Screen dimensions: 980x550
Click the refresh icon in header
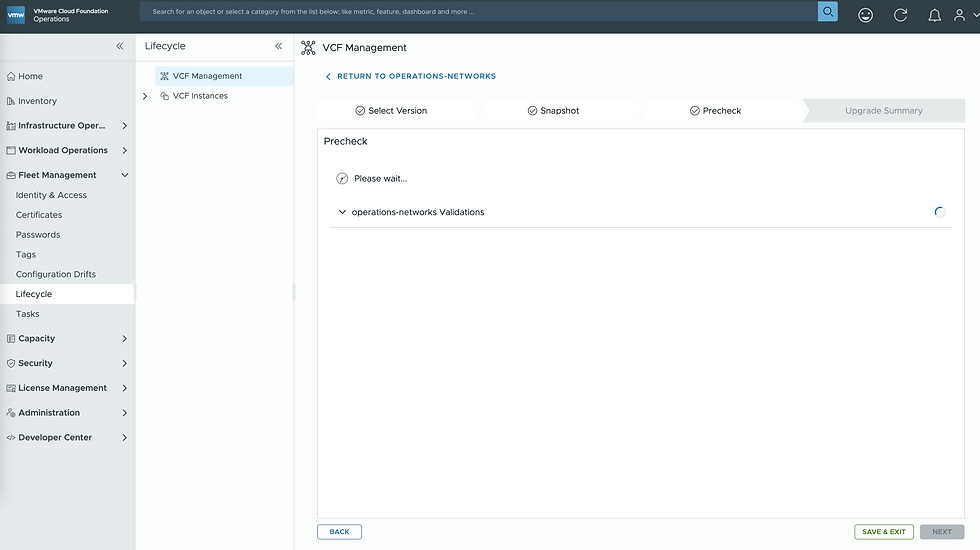900,15
